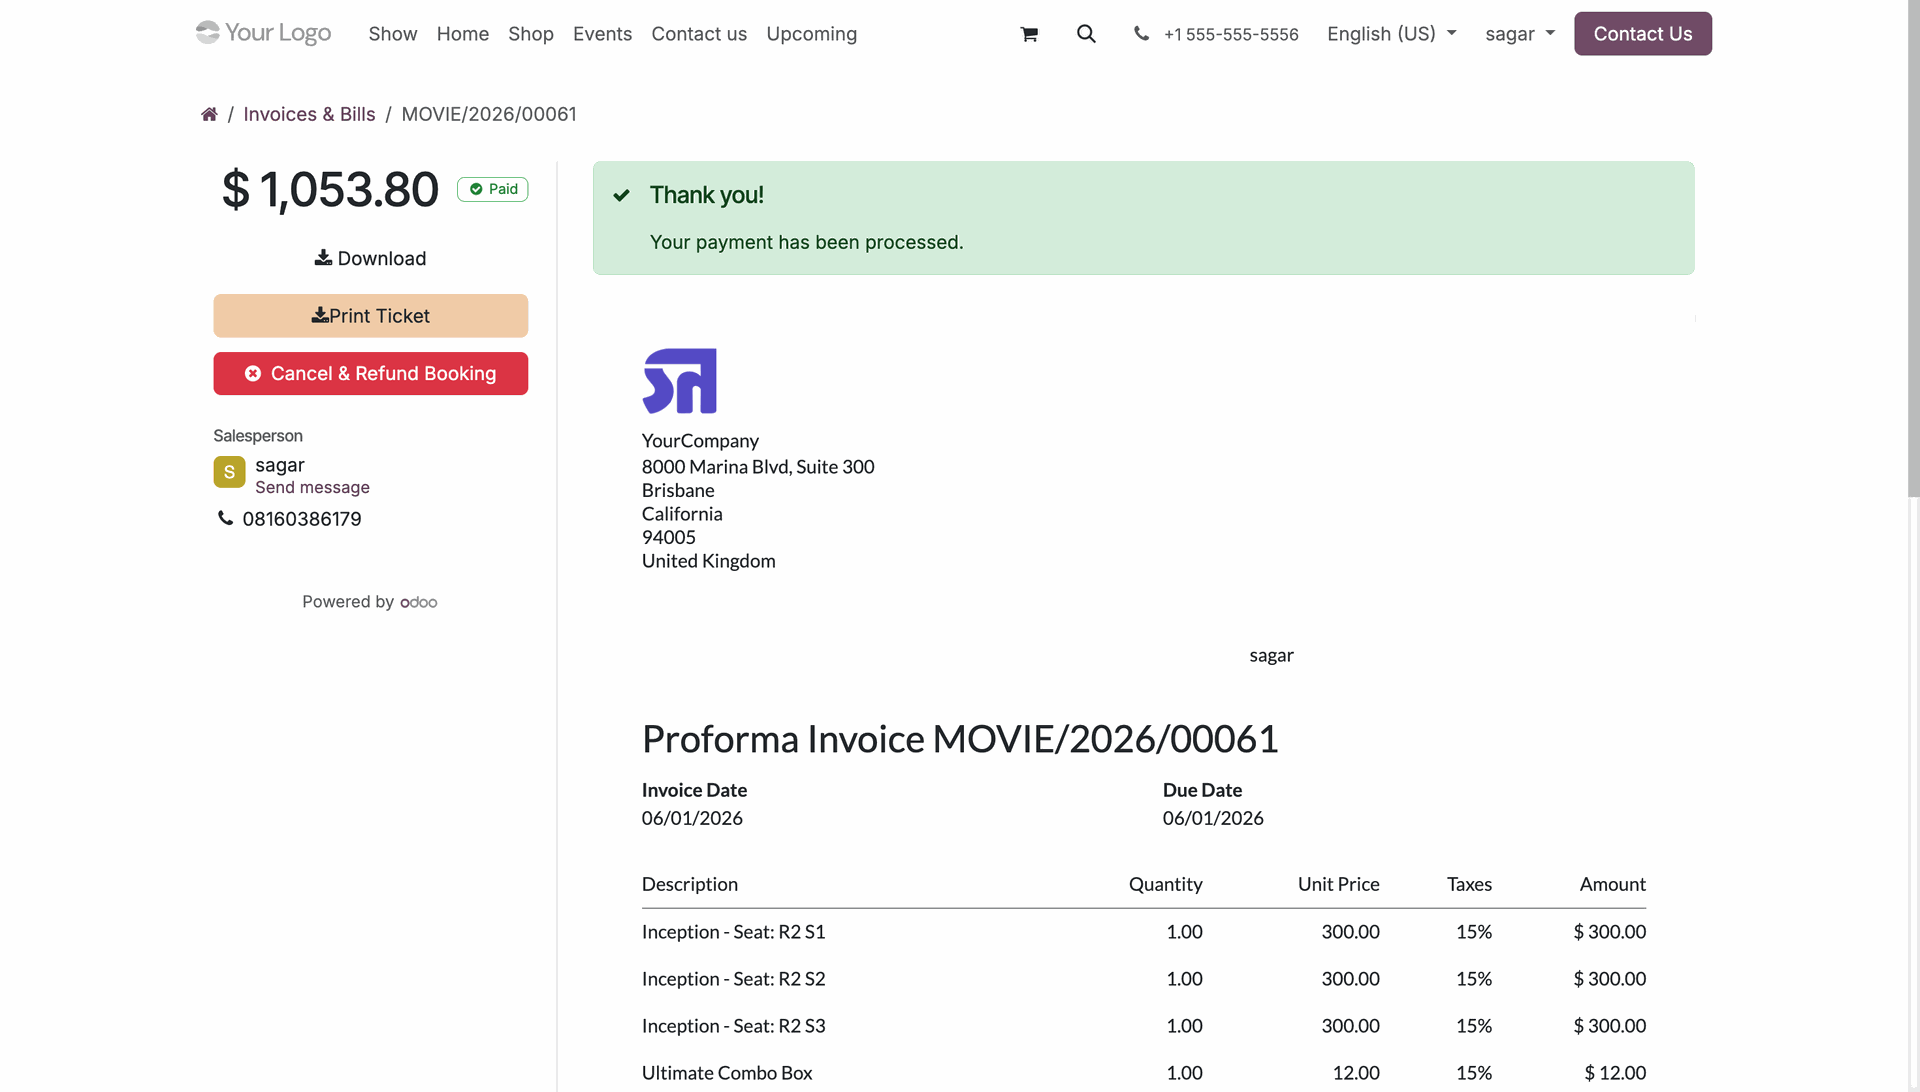Open the Show menu item
1920x1092 pixels.
(393, 34)
